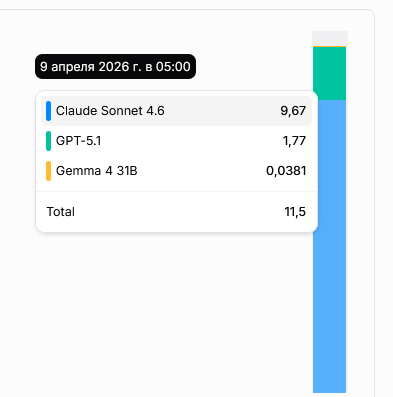The width and height of the screenshot is (393, 397).
Task: Click the Total label text
Action: click(x=60, y=212)
